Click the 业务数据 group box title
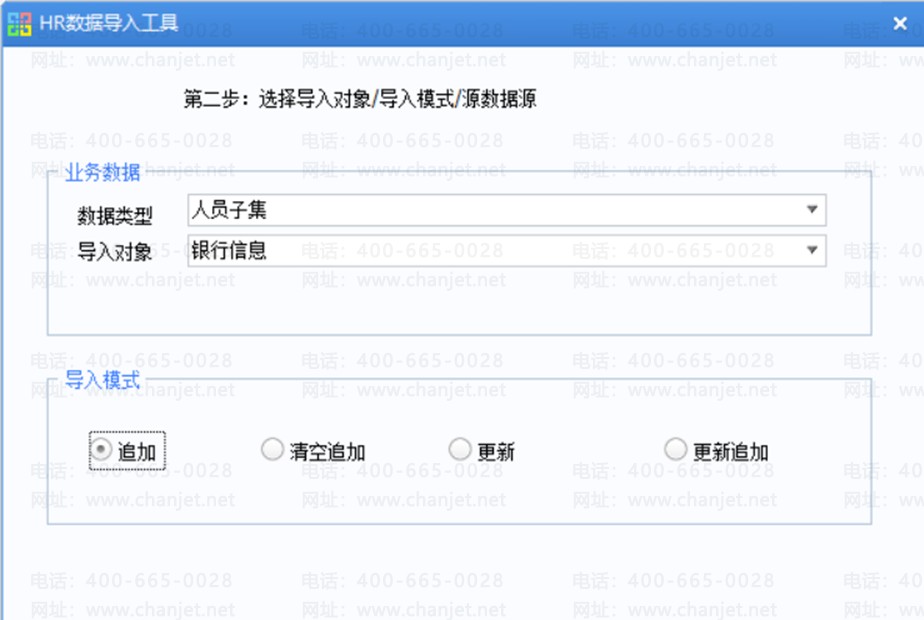This screenshot has width=924, height=620. [102, 172]
